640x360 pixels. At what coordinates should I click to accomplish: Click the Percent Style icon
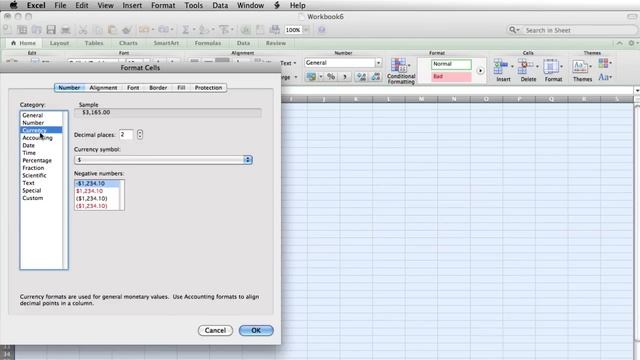[331, 76]
